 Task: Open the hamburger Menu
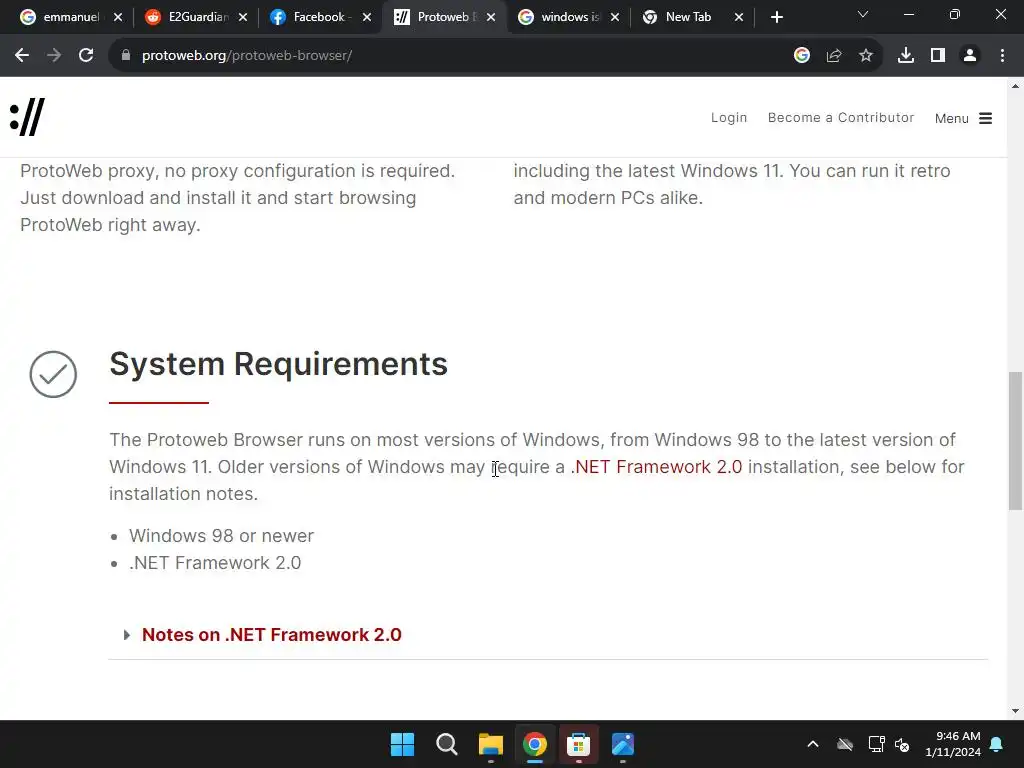[x=963, y=118]
